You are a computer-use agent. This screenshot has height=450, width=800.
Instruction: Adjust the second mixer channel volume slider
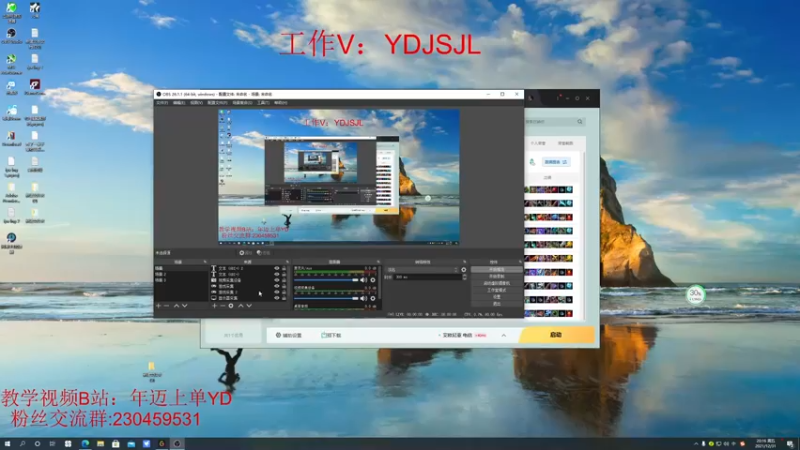click(326, 298)
